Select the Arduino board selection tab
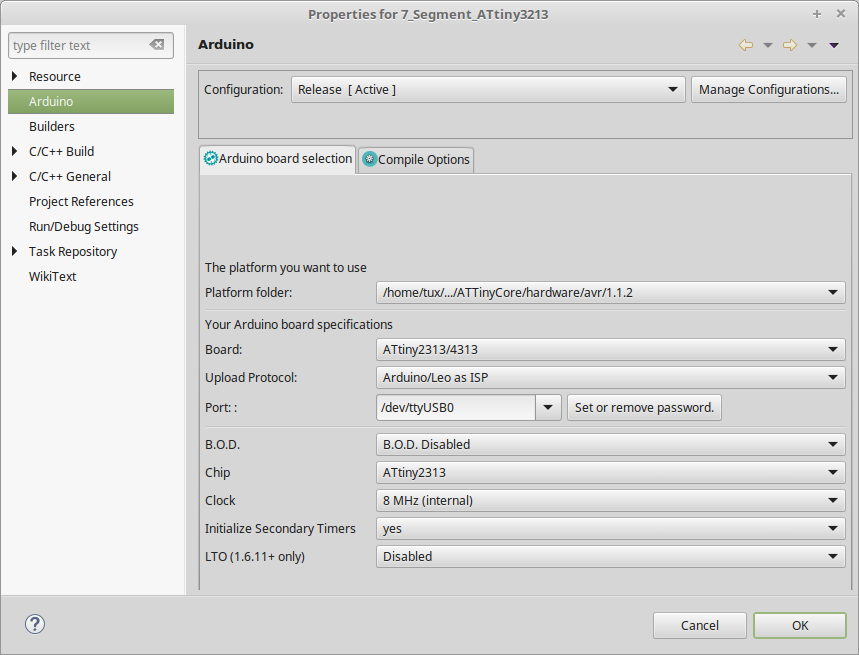 (x=278, y=159)
